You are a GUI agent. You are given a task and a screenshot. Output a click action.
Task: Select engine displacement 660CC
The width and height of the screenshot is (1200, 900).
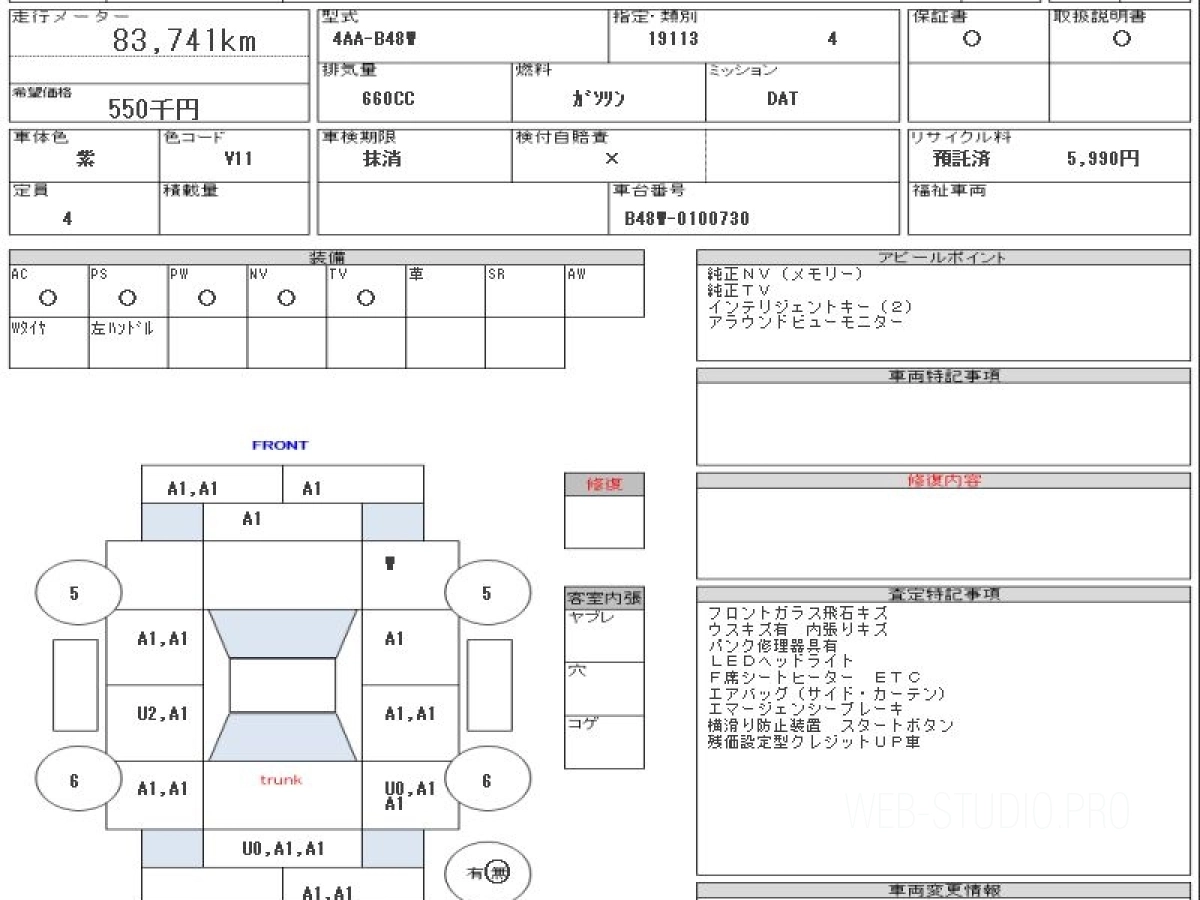pos(389,99)
